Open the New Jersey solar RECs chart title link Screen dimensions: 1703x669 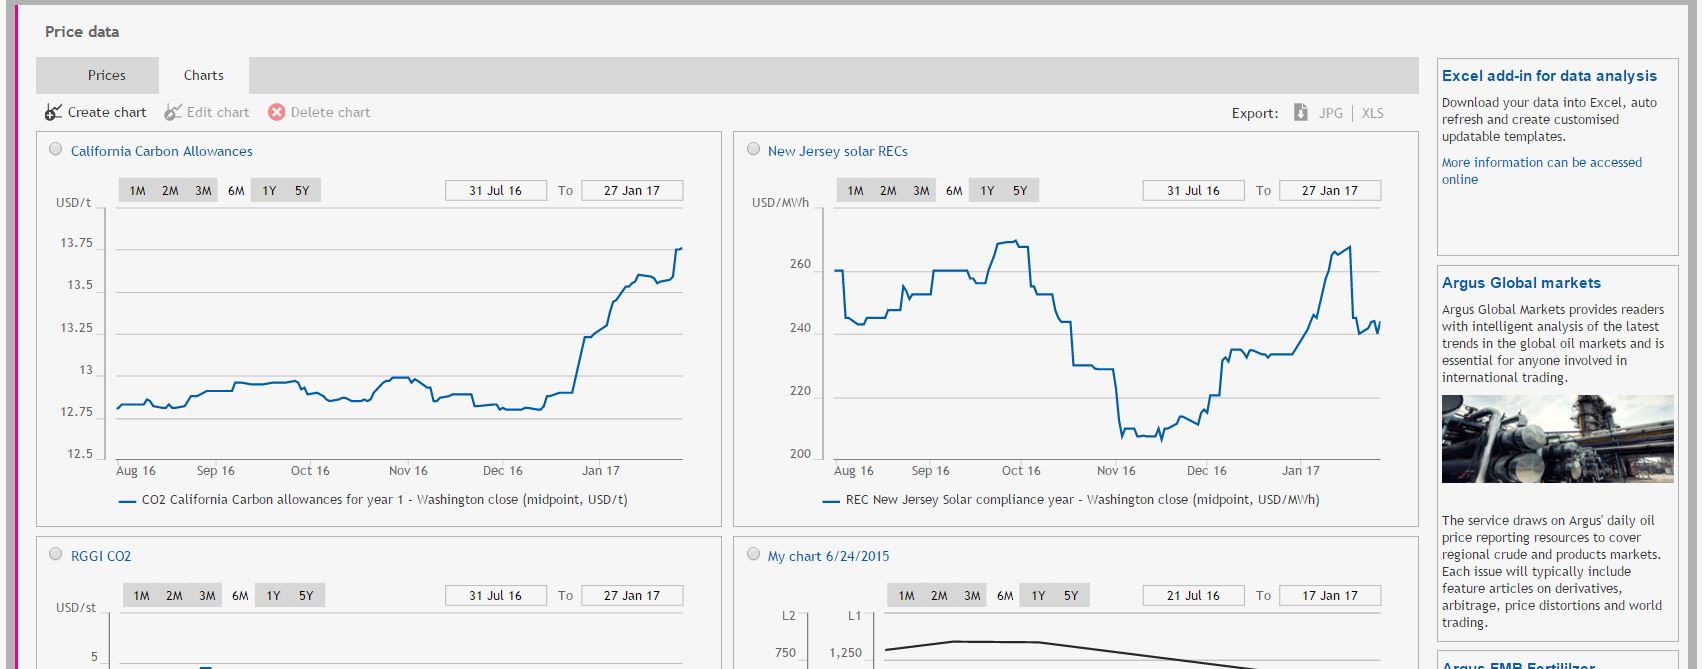coord(837,151)
